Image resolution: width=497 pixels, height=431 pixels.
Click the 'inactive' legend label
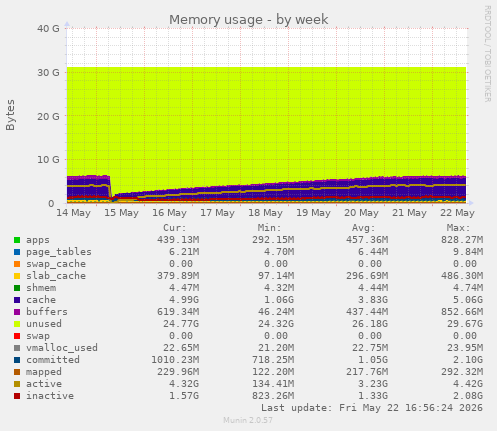pos(50,396)
